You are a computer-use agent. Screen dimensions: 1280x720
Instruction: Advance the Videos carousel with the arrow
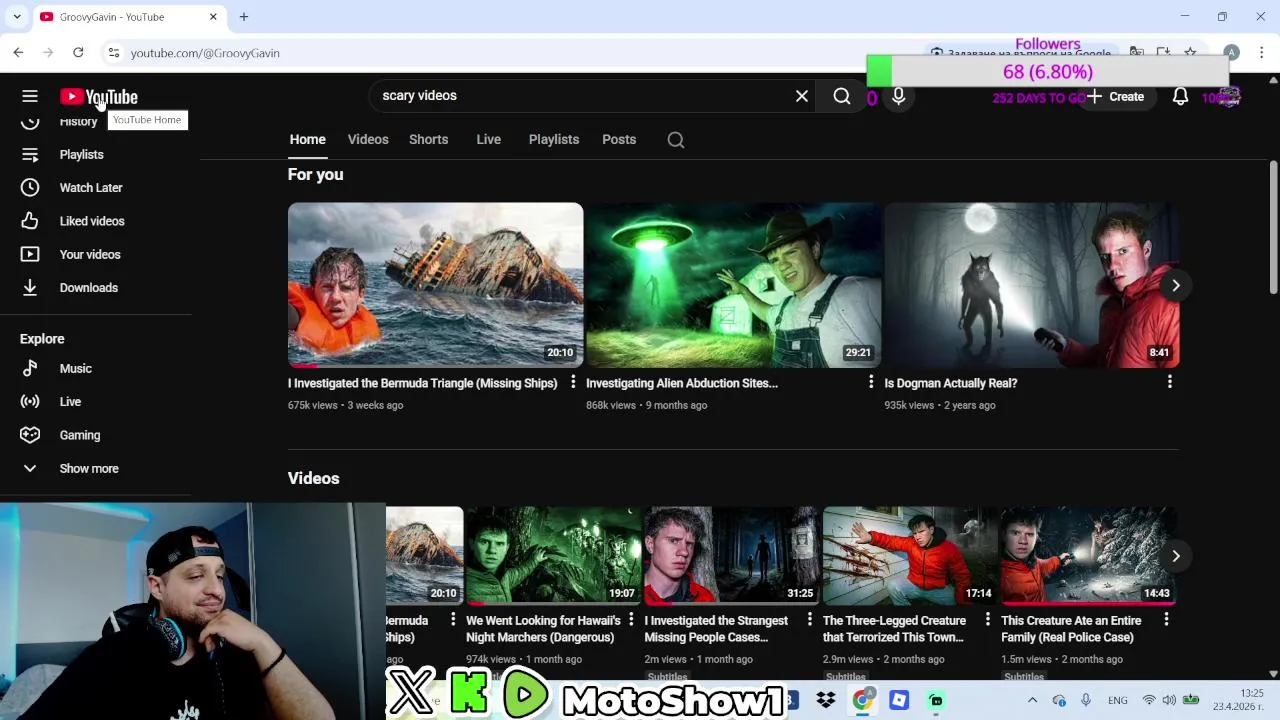[1176, 556]
